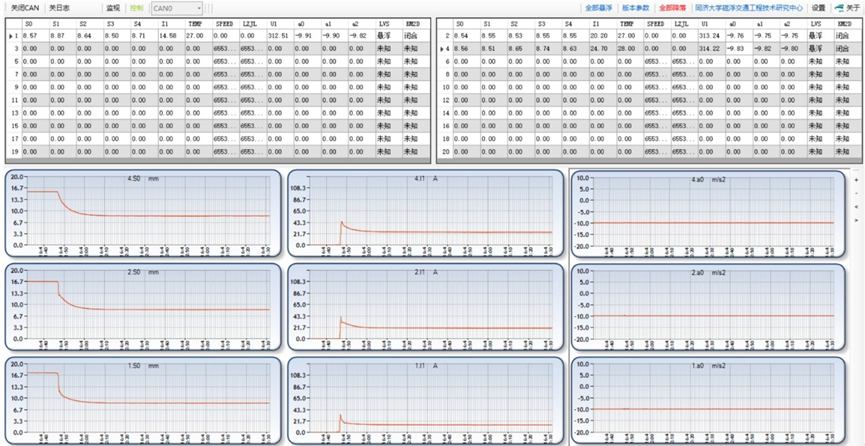Click the 2.I1 A current chart

pos(425,307)
